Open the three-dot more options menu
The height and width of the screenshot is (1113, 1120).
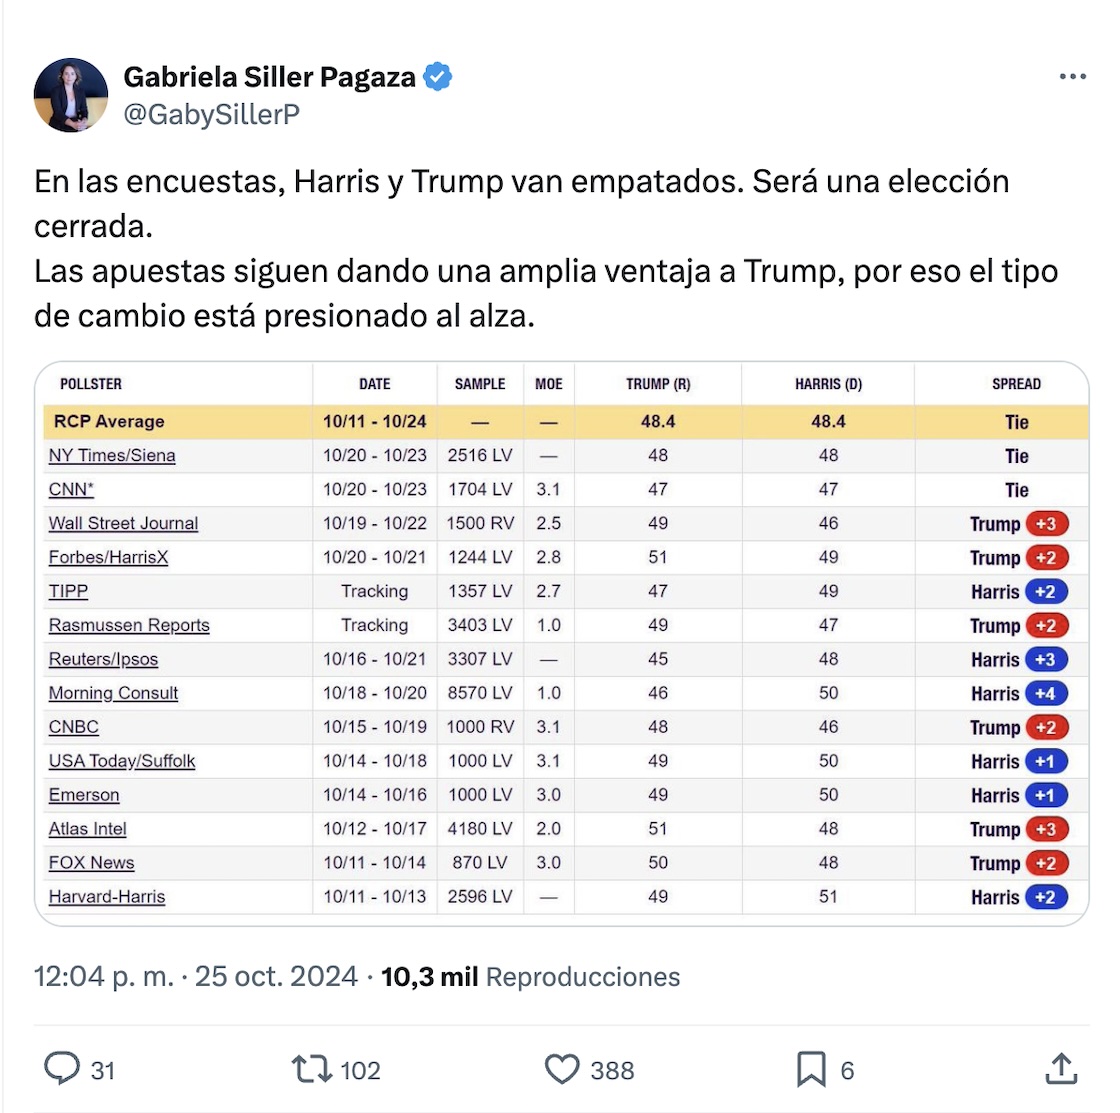point(1072,77)
